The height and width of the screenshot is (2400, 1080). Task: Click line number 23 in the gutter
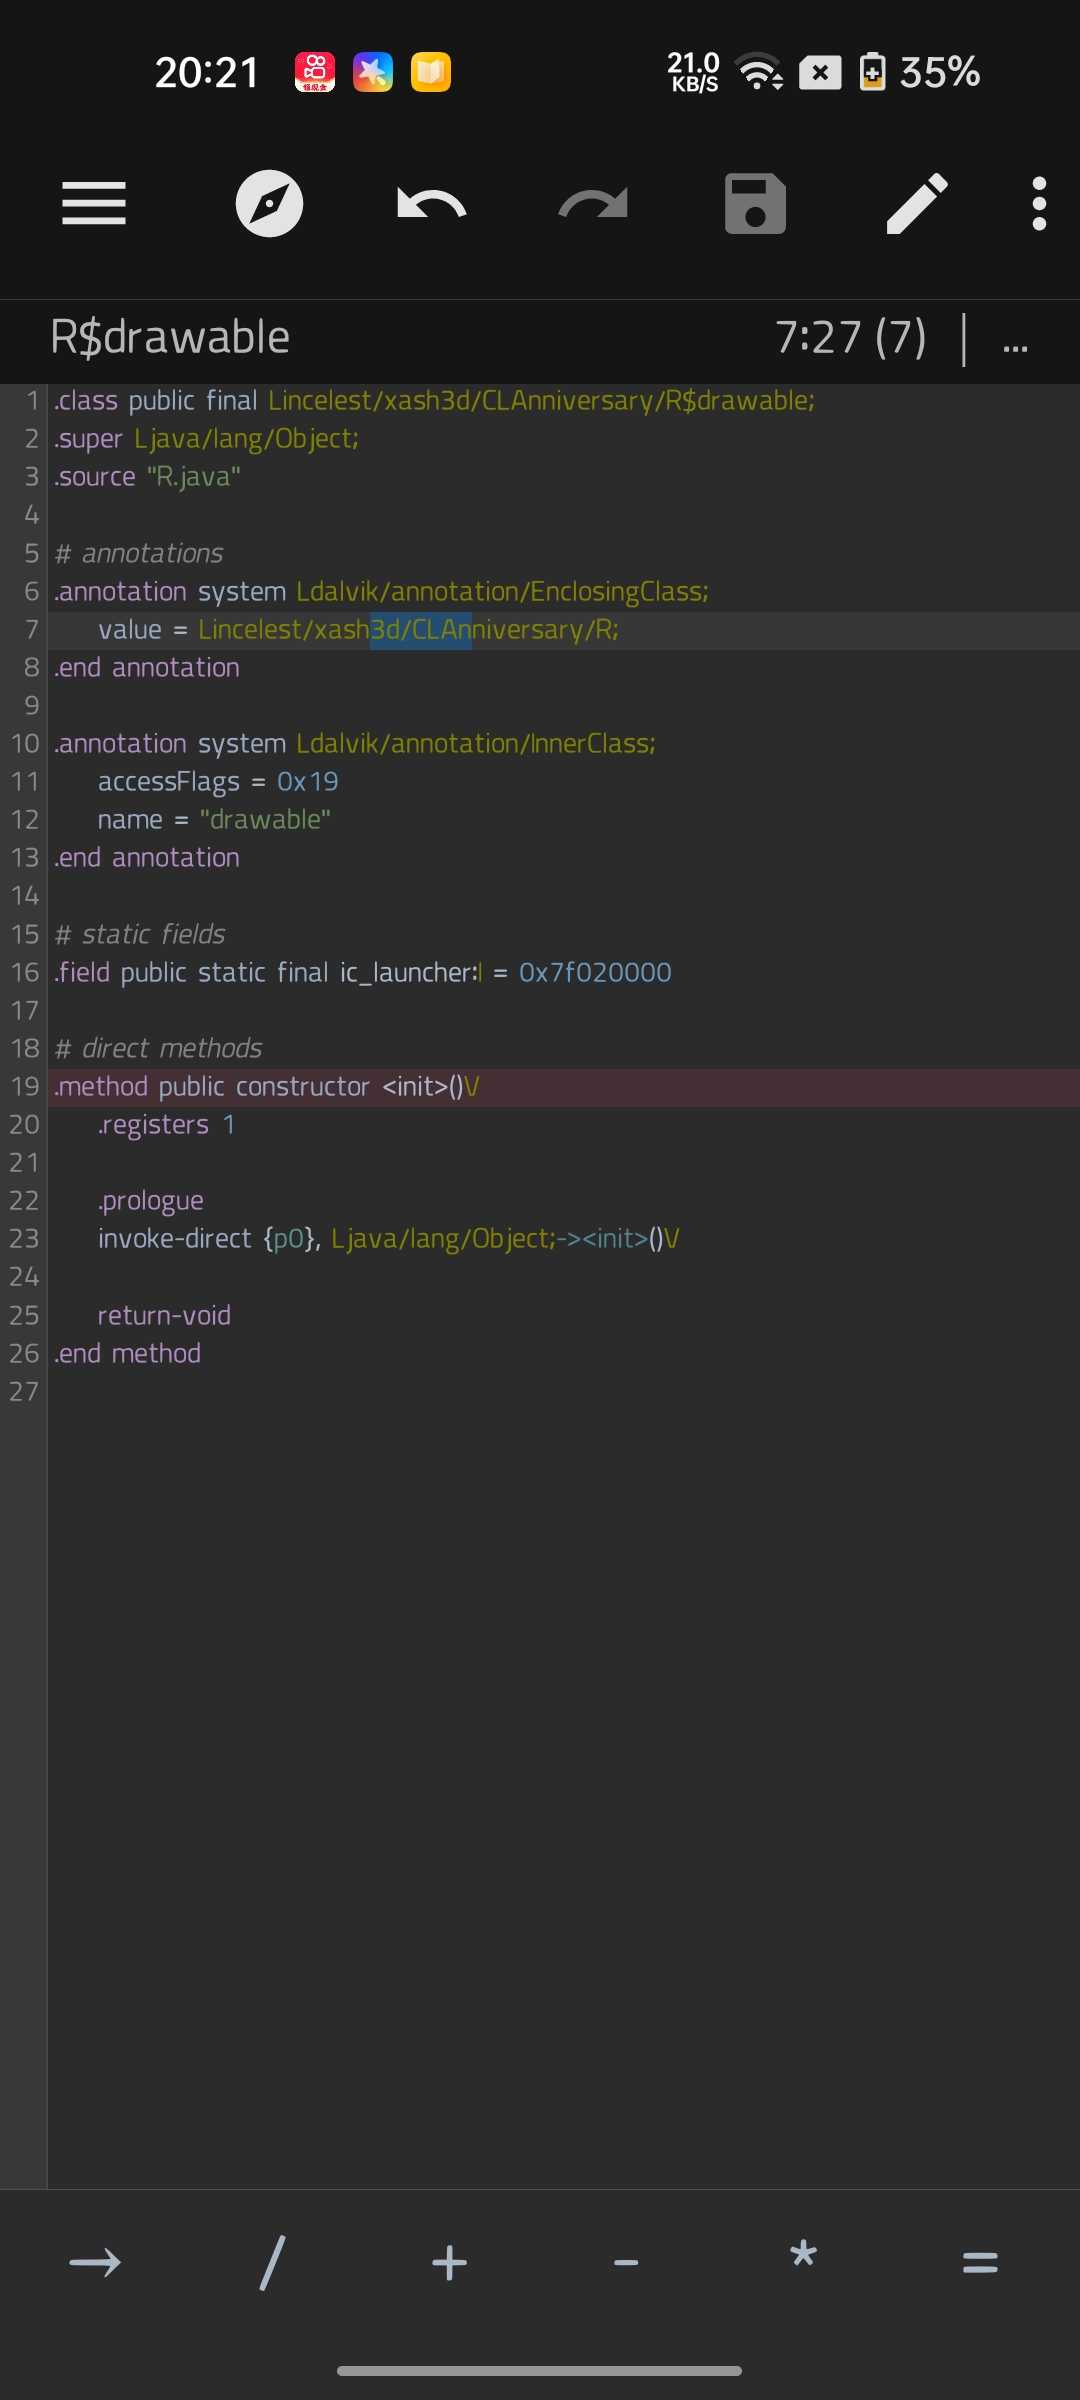pos(24,1239)
